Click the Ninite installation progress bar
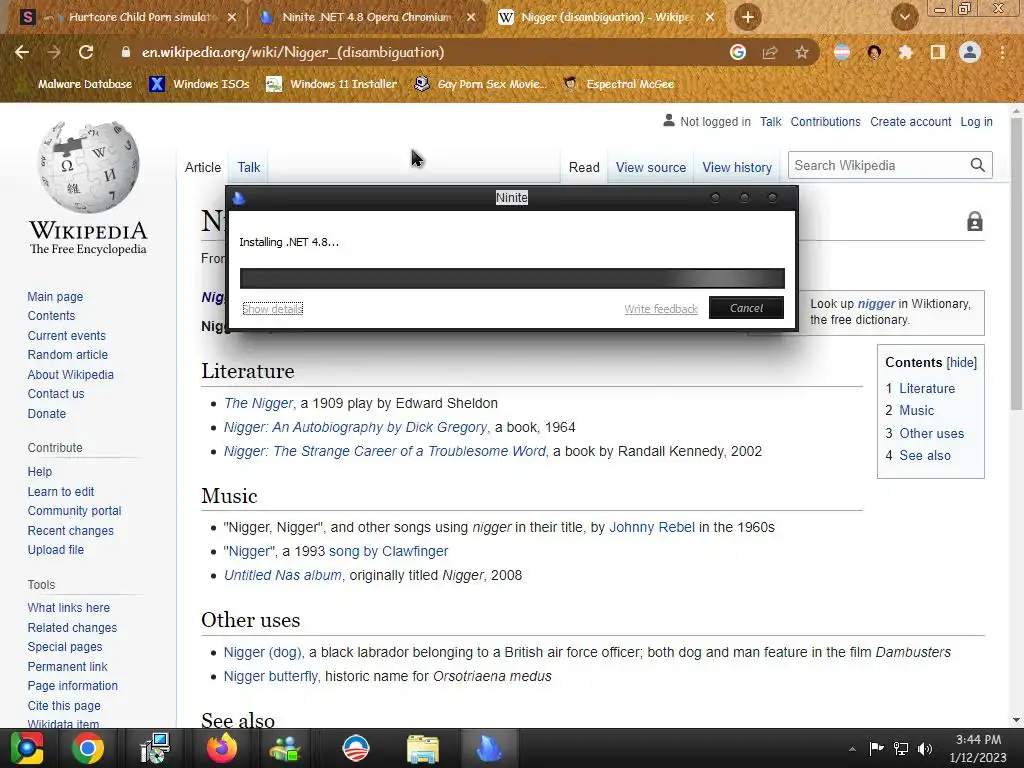The image size is (1024, 768). pyautogui.click(x=512, y=278)
